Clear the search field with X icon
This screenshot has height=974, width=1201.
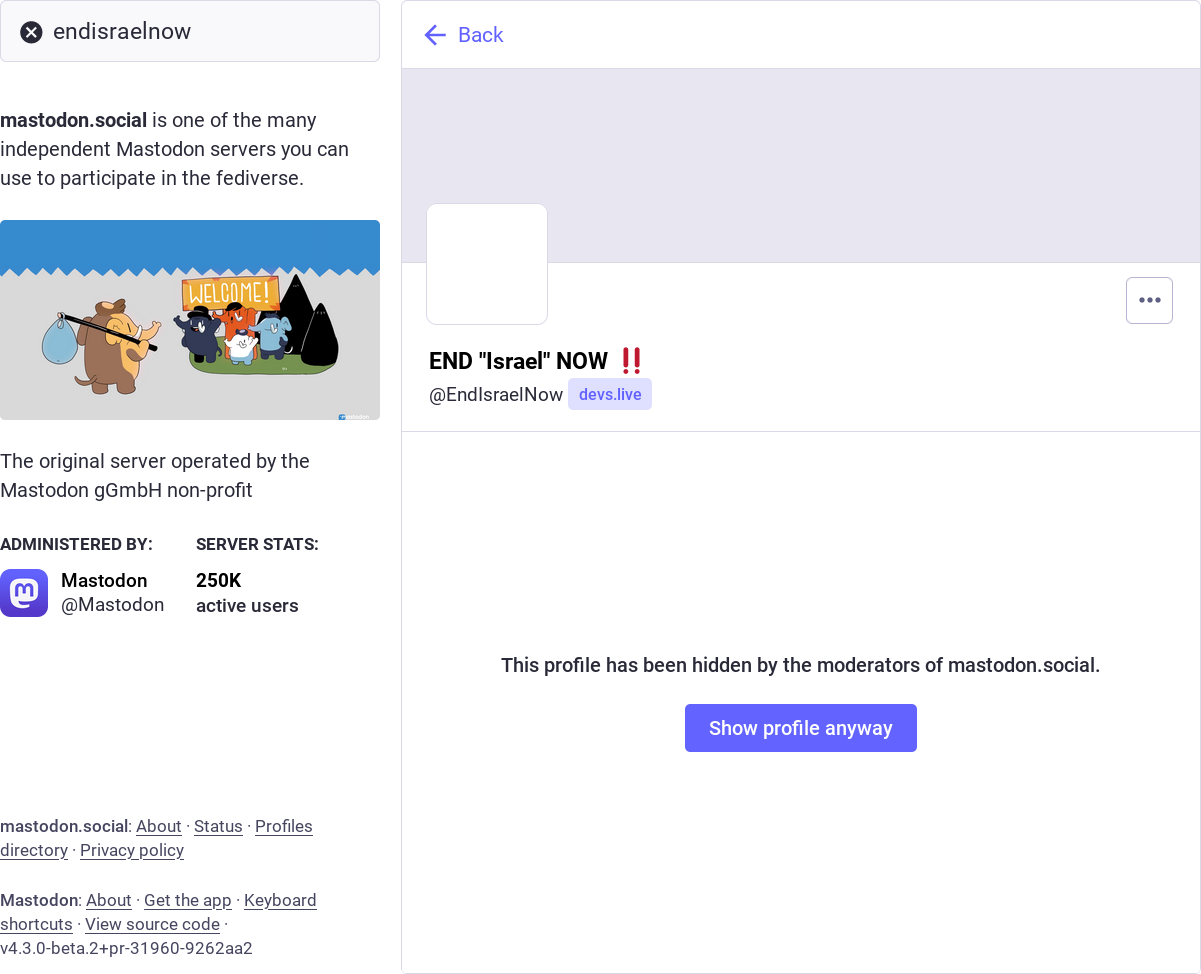coord(32,32)
